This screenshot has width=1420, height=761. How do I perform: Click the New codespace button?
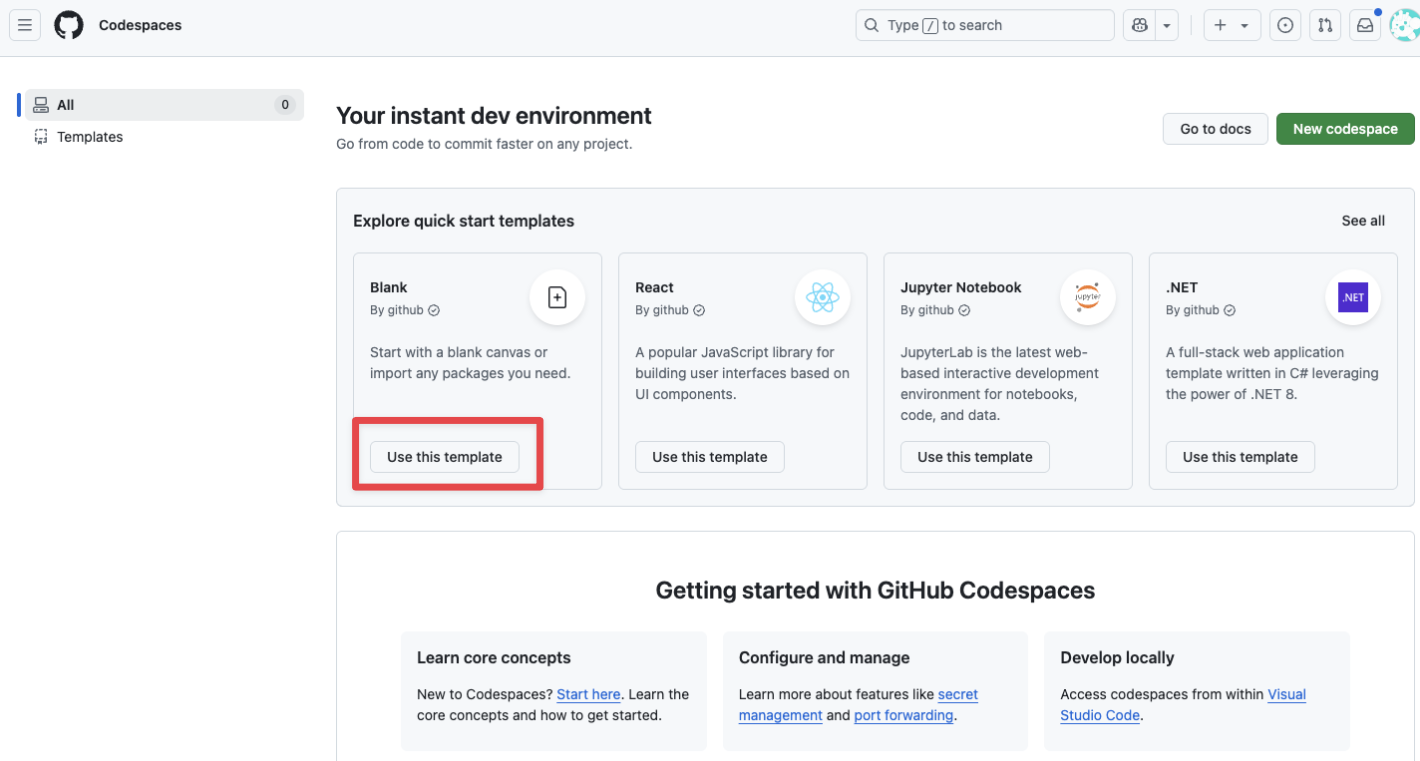click(1345, 129)
